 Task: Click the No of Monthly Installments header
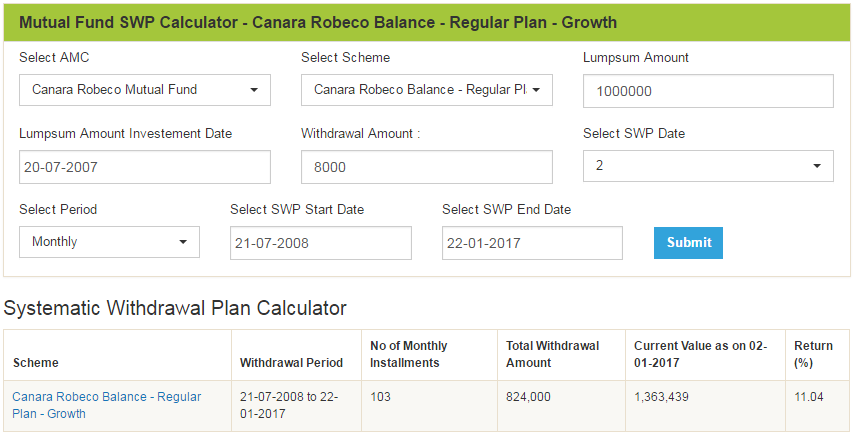coord(409,354)
